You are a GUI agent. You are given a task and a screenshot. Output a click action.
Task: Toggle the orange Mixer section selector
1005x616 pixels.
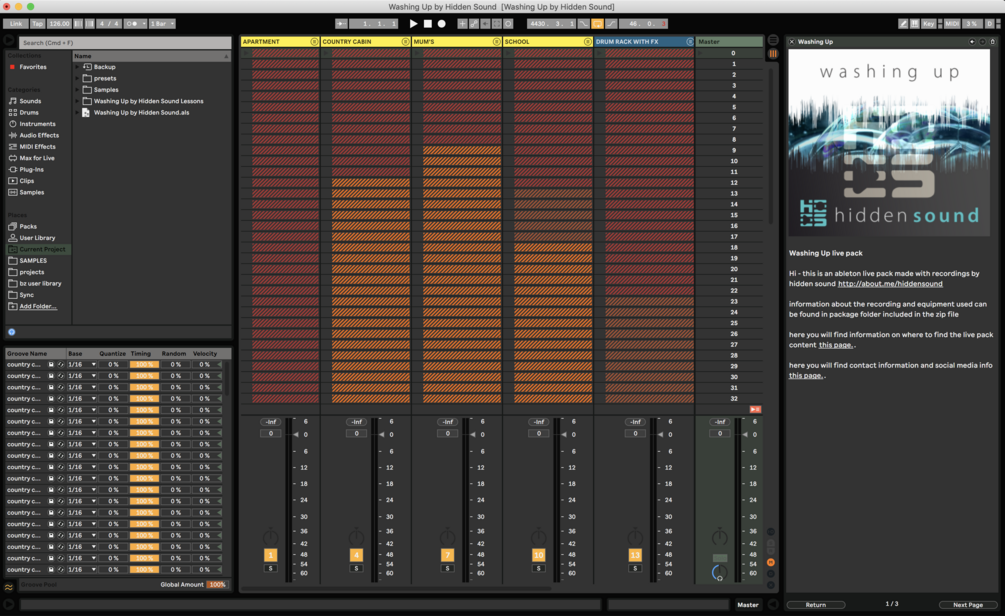[x=770, y=562]
